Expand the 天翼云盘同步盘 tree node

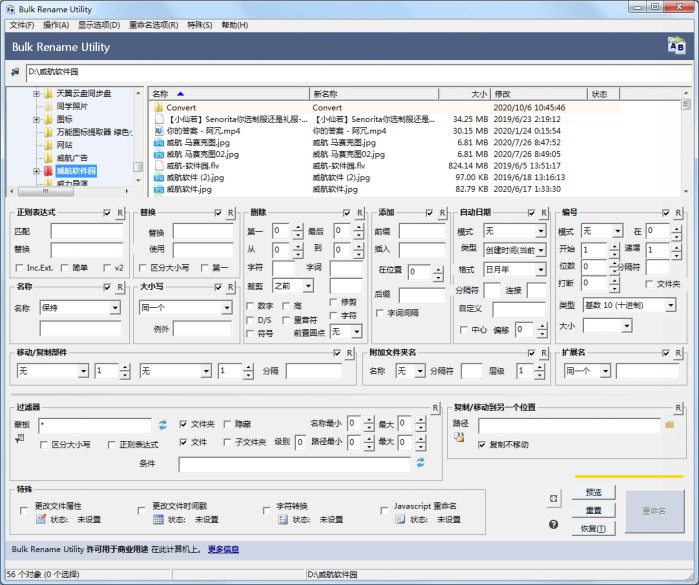(x=37, y=94)
